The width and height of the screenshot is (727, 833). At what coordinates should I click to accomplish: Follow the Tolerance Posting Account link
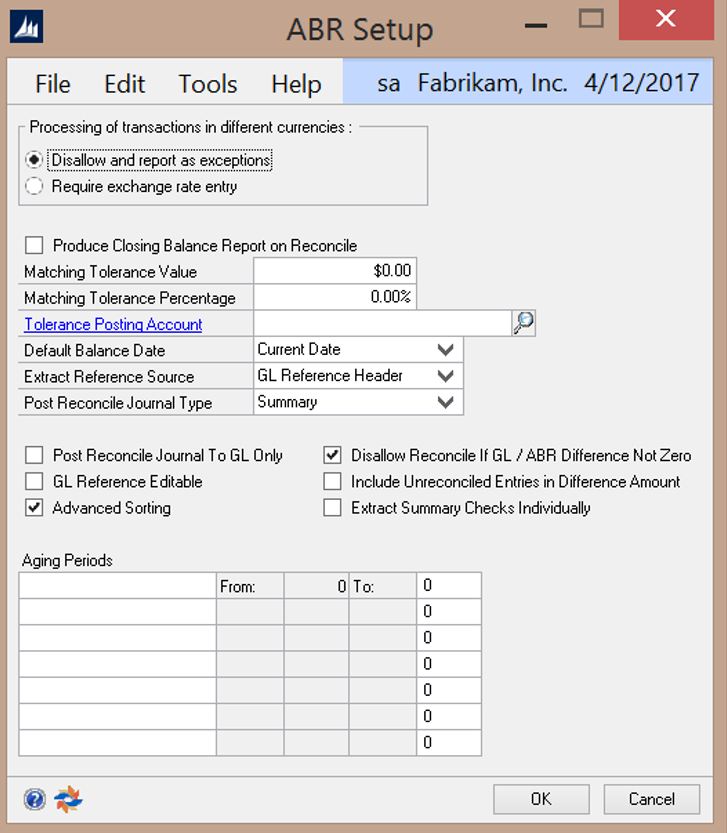113,324
